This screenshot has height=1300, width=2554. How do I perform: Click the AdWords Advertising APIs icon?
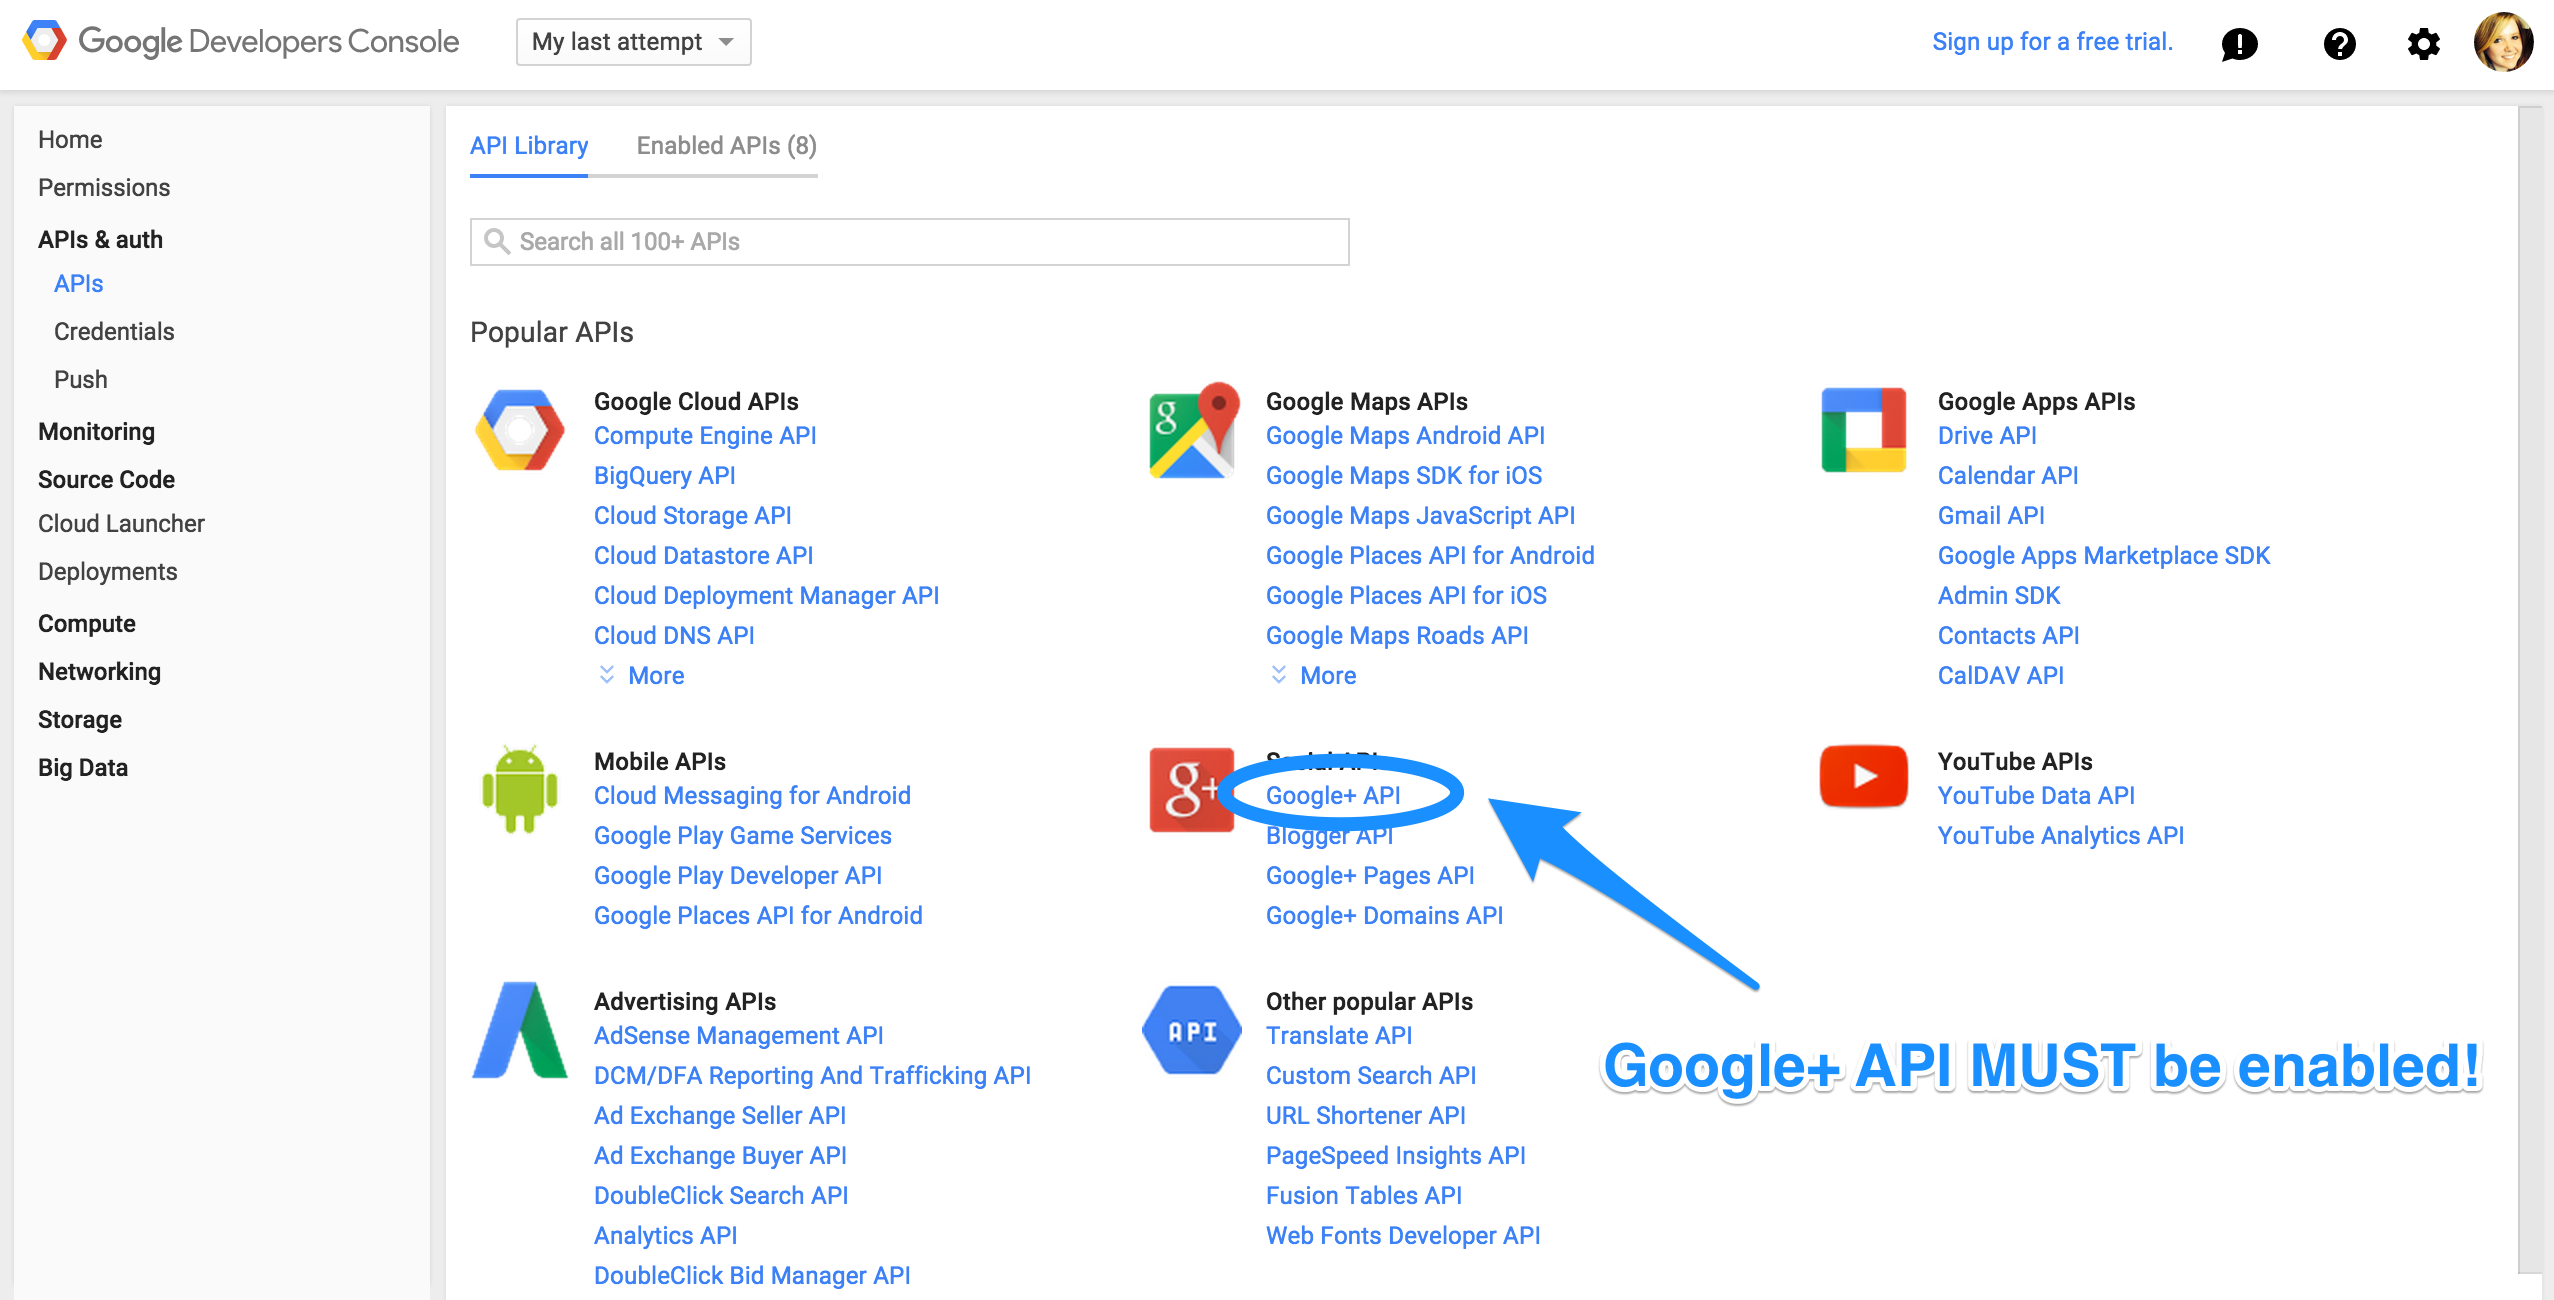click(520, 1029)
